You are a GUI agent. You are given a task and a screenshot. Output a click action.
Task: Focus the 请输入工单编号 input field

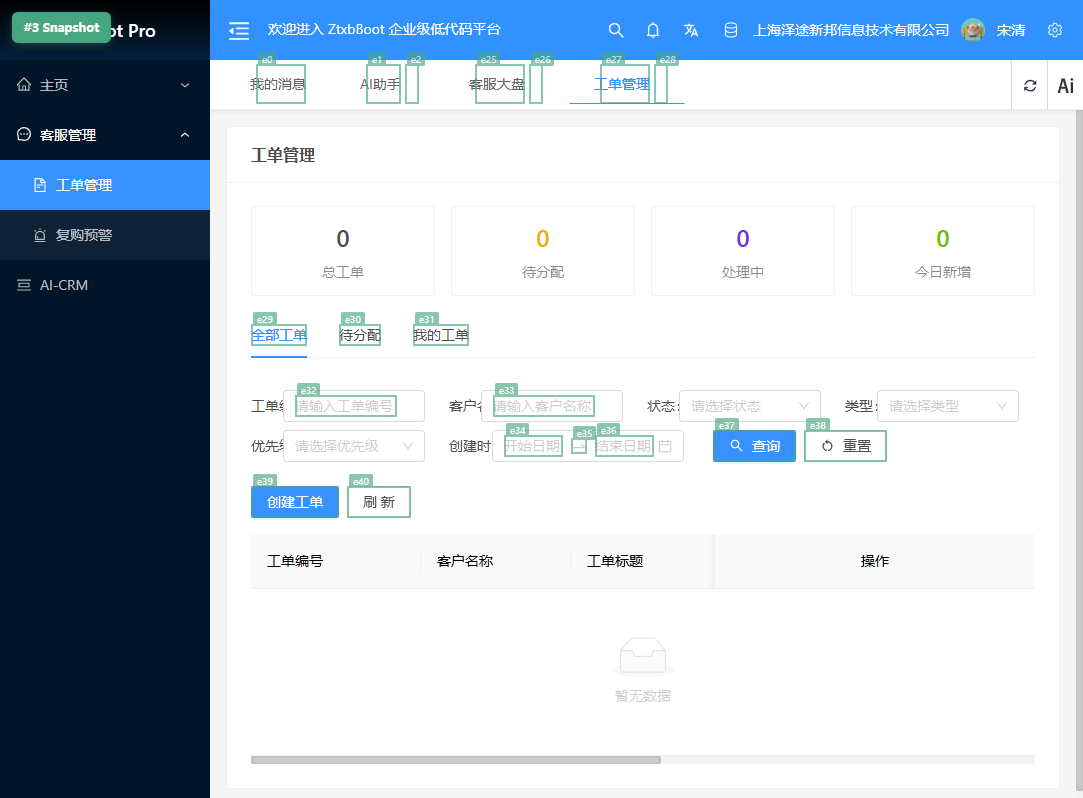point(354,406)
